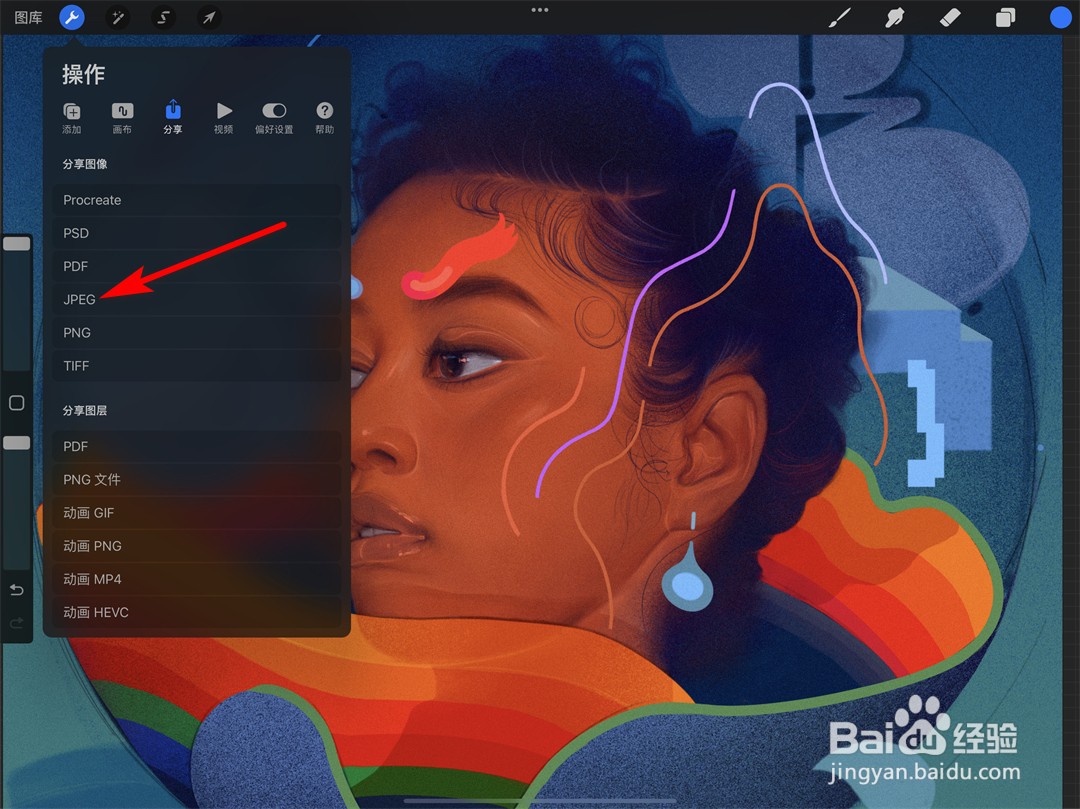Viewport: 1080px width, 809px height.
Task: Export layers as 动画 HEVC
Action: tap(196, 612)
